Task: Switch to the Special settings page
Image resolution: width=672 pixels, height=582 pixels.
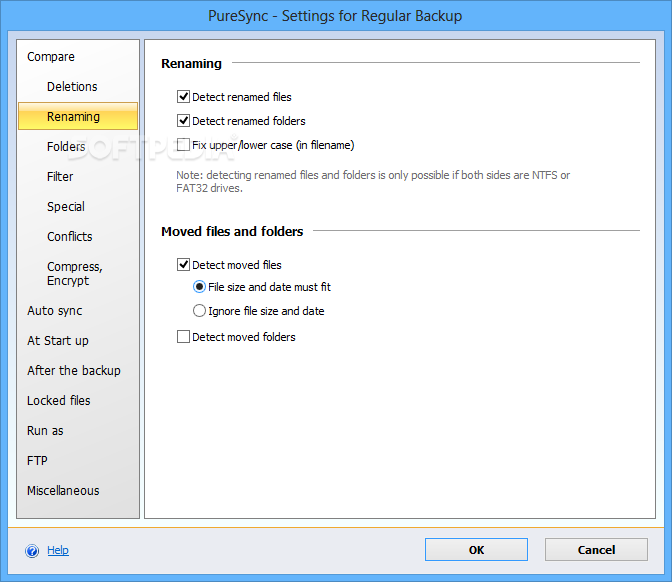Action: pos(66,207)
